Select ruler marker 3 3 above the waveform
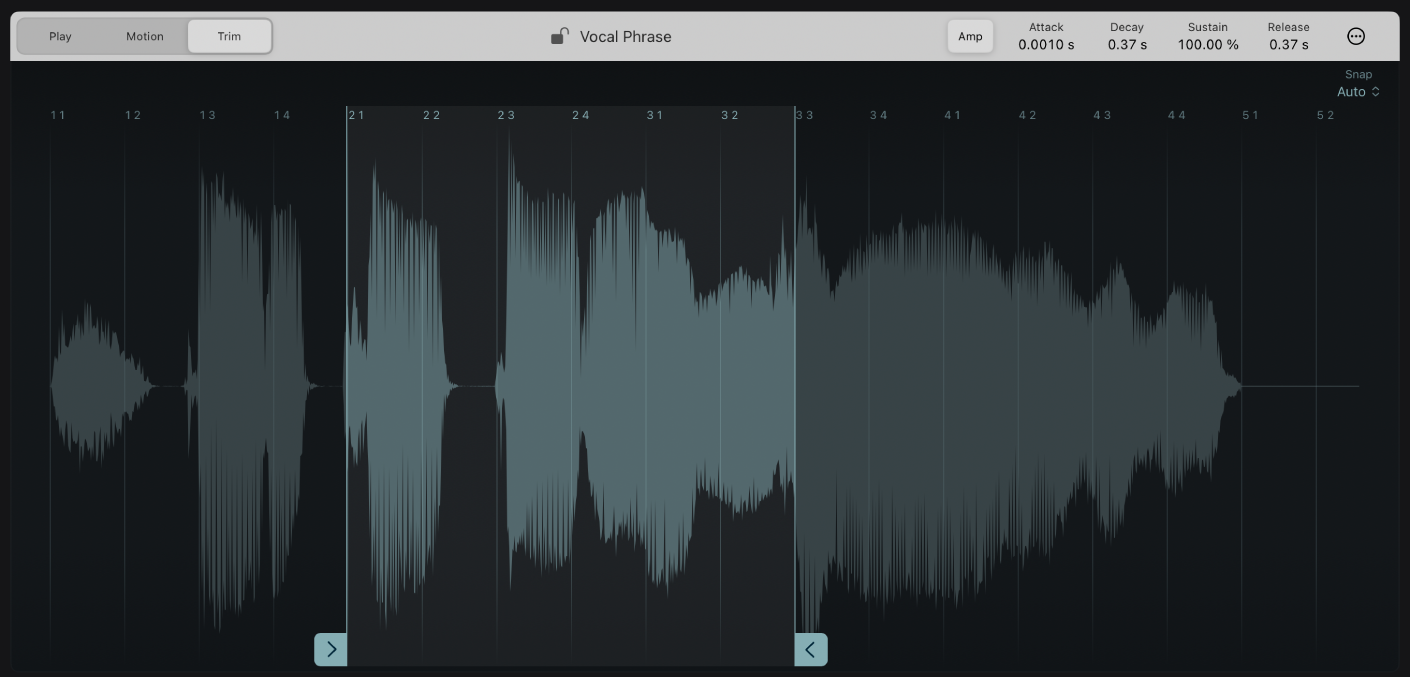1410x678 pixels. point(806,114)
